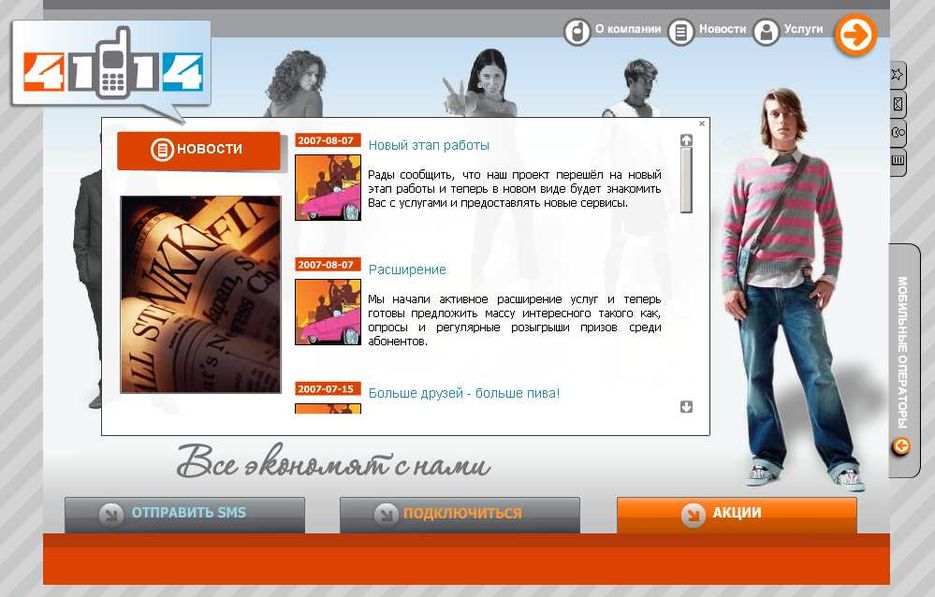The height and width of the screenshot is (597, 935).
Task: Click the bottom side tab with the striped icon
Action: 897,161
